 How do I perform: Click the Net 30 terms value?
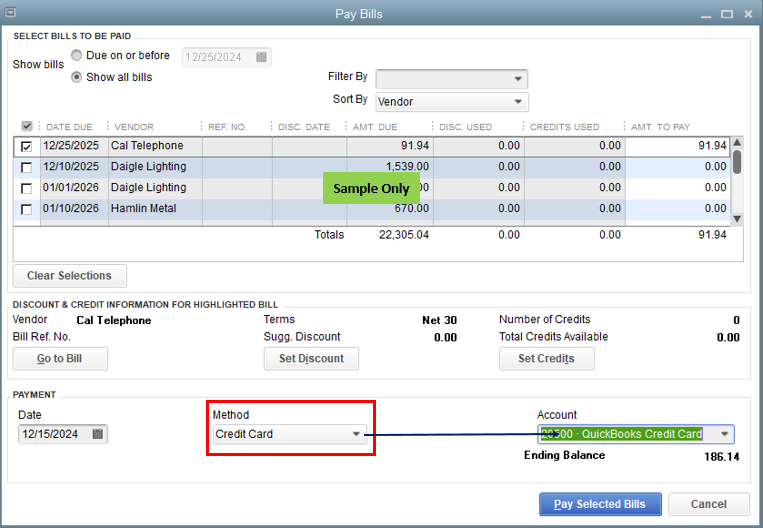pyautogui.click(x=439, y=320)
